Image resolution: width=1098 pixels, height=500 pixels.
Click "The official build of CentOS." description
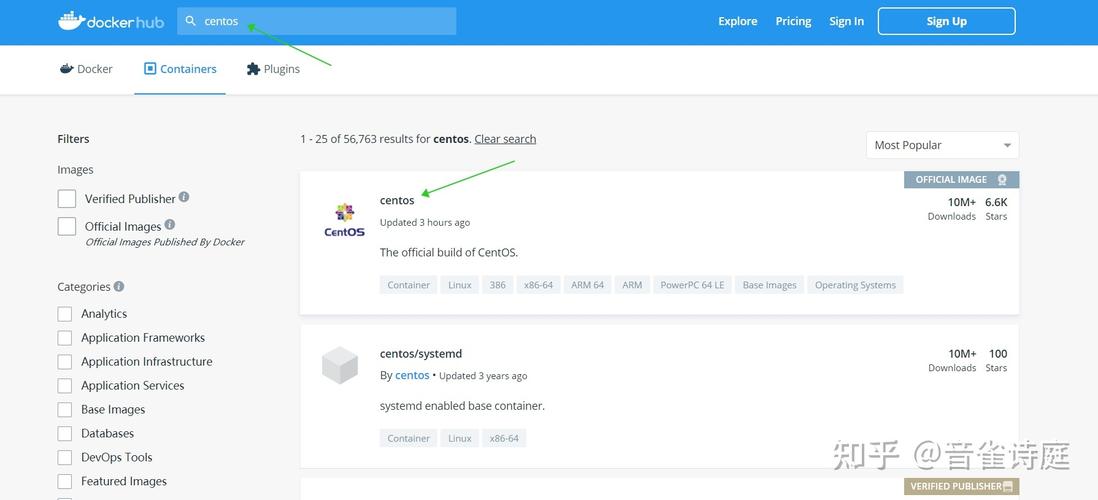(x=449, y=253)
